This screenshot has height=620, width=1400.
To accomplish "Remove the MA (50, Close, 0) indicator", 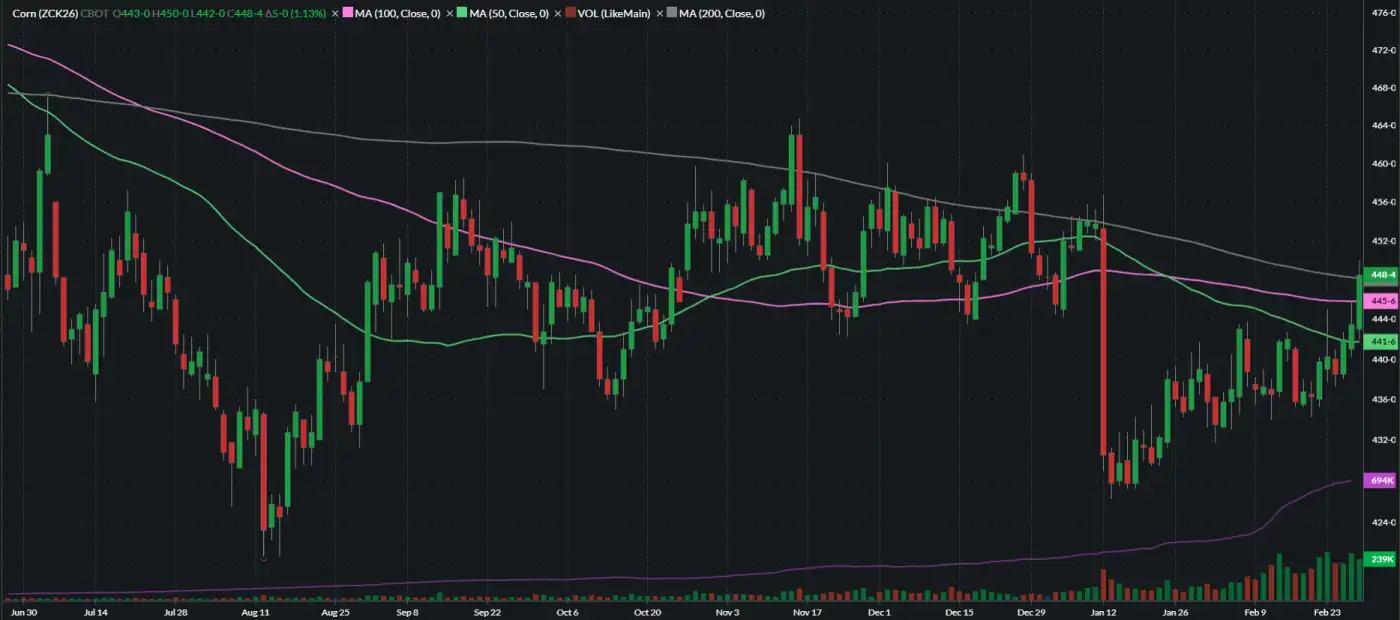I will 448,14.
